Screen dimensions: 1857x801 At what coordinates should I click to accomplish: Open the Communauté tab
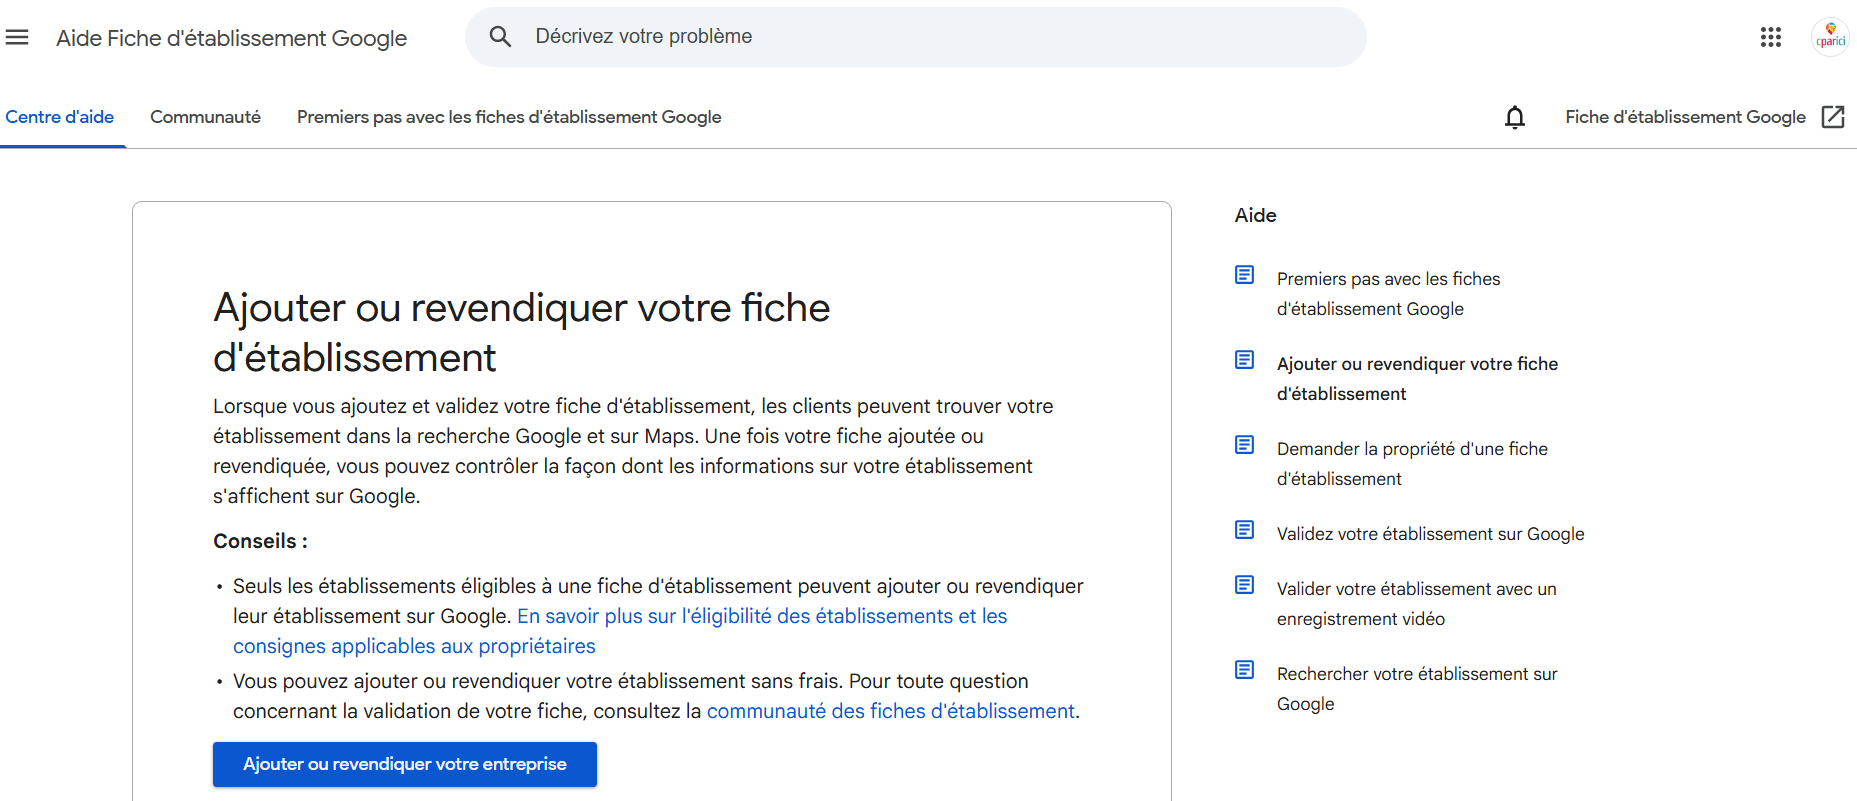(x=205, y=117)
